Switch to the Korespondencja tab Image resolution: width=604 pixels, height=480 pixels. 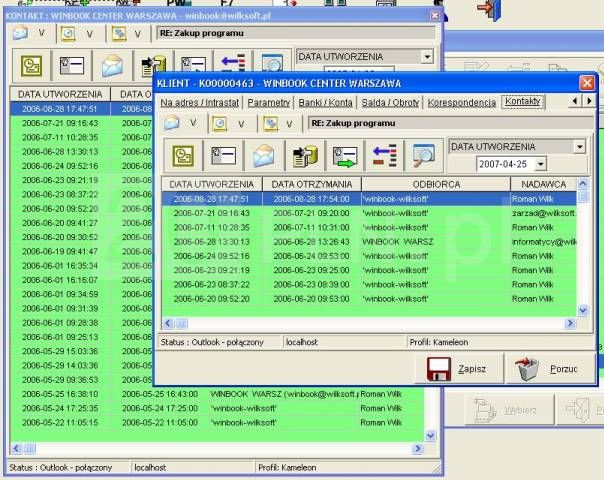[x=461, y=102]
